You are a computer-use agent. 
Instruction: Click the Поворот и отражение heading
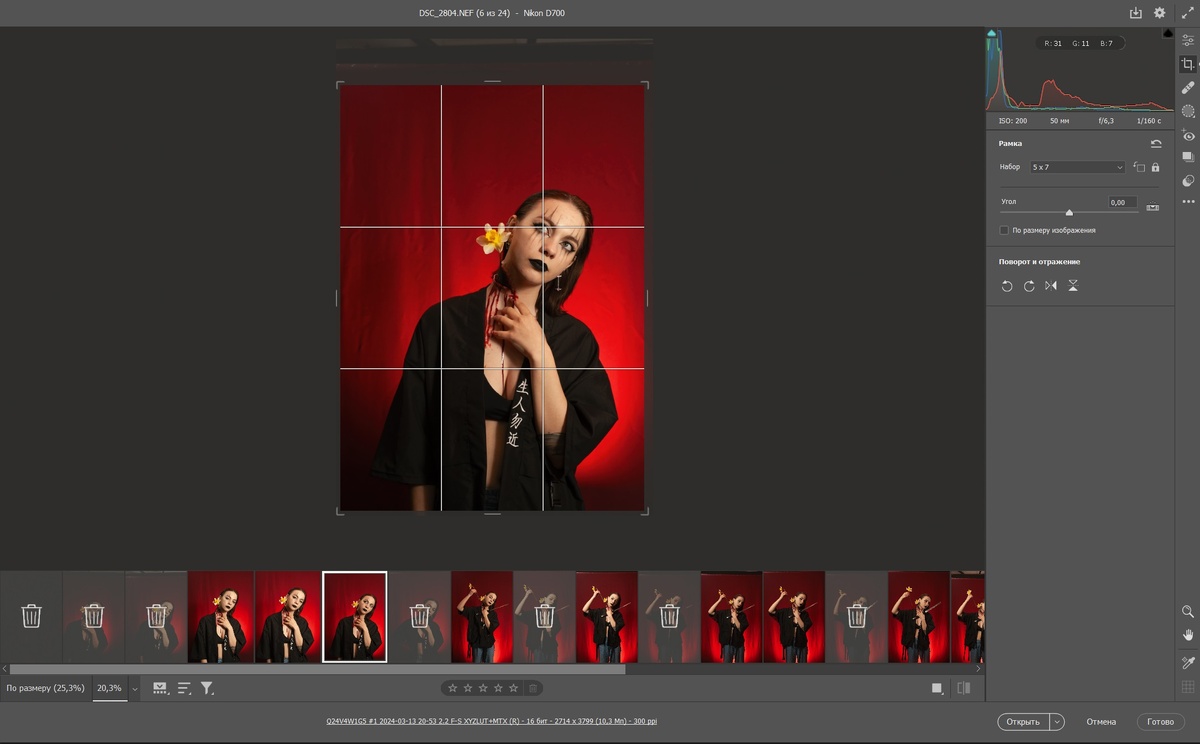(1039, 262)
